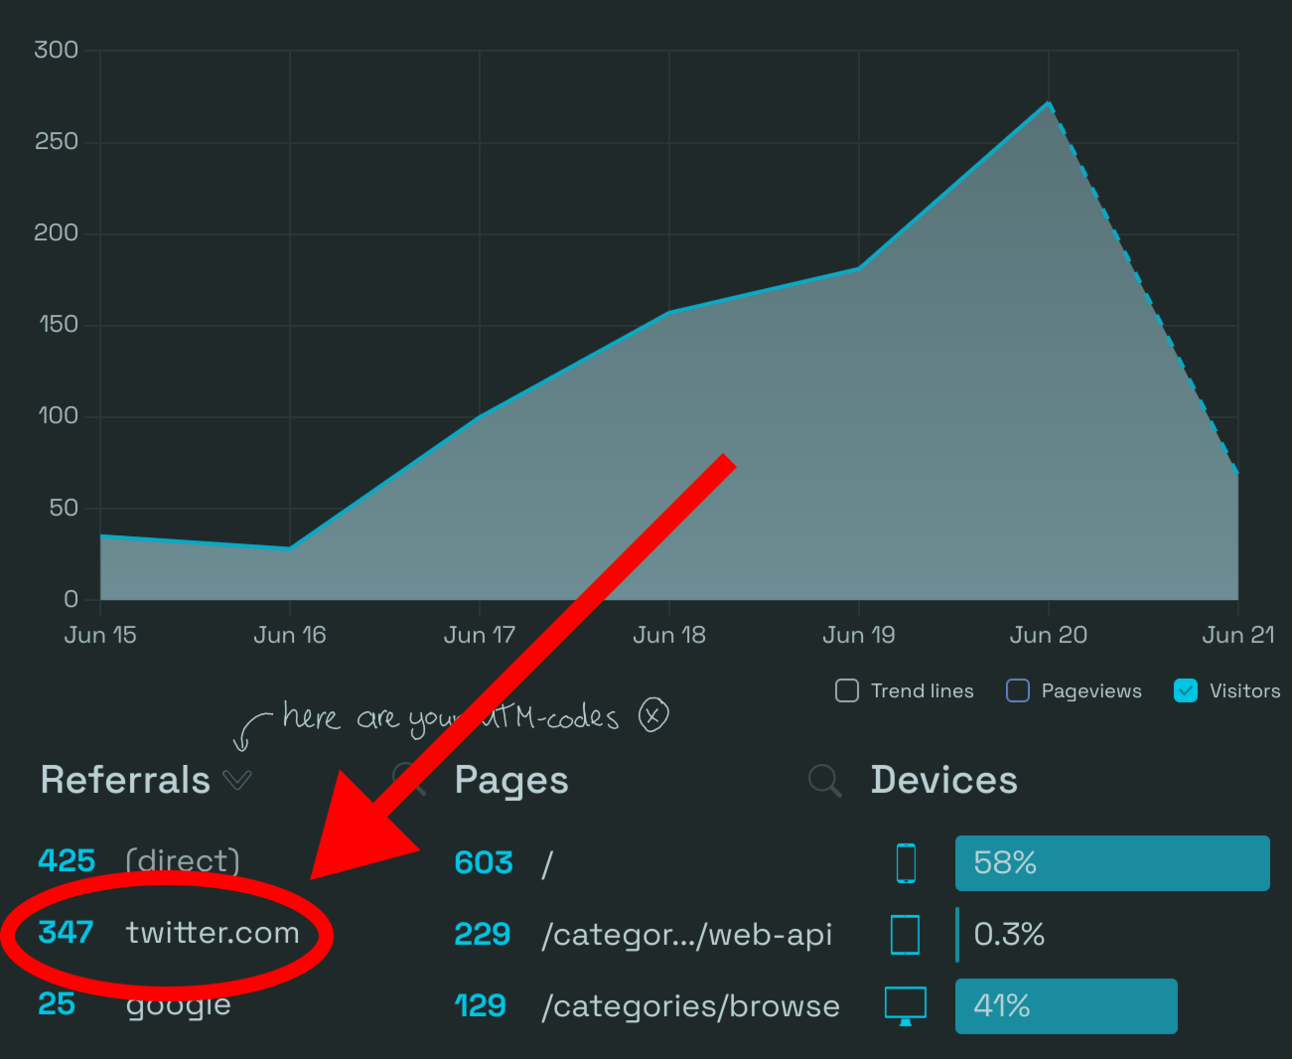Click the tablet device icon
The image size is (1292, 1059).
[905, 935]
